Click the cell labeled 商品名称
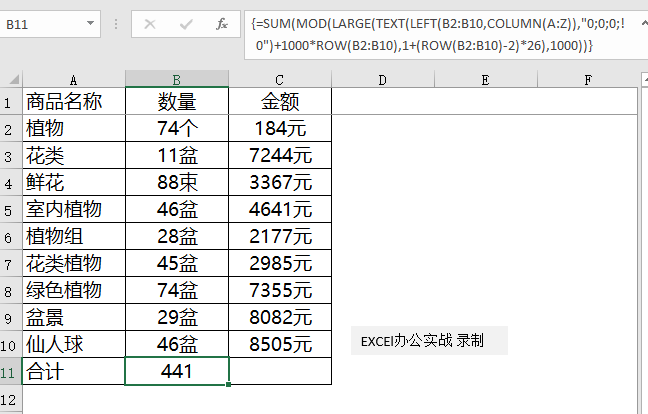 click(74, 101)
